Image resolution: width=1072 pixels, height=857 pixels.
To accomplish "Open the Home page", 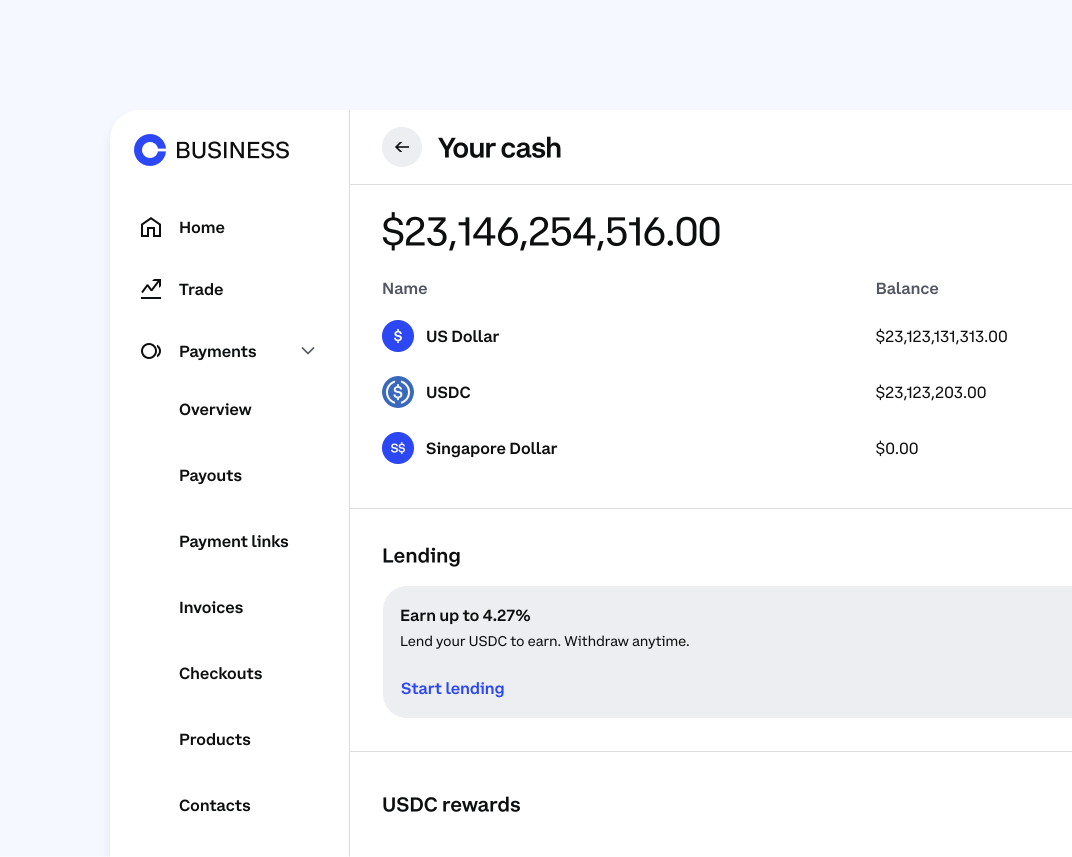I will 202,228.
